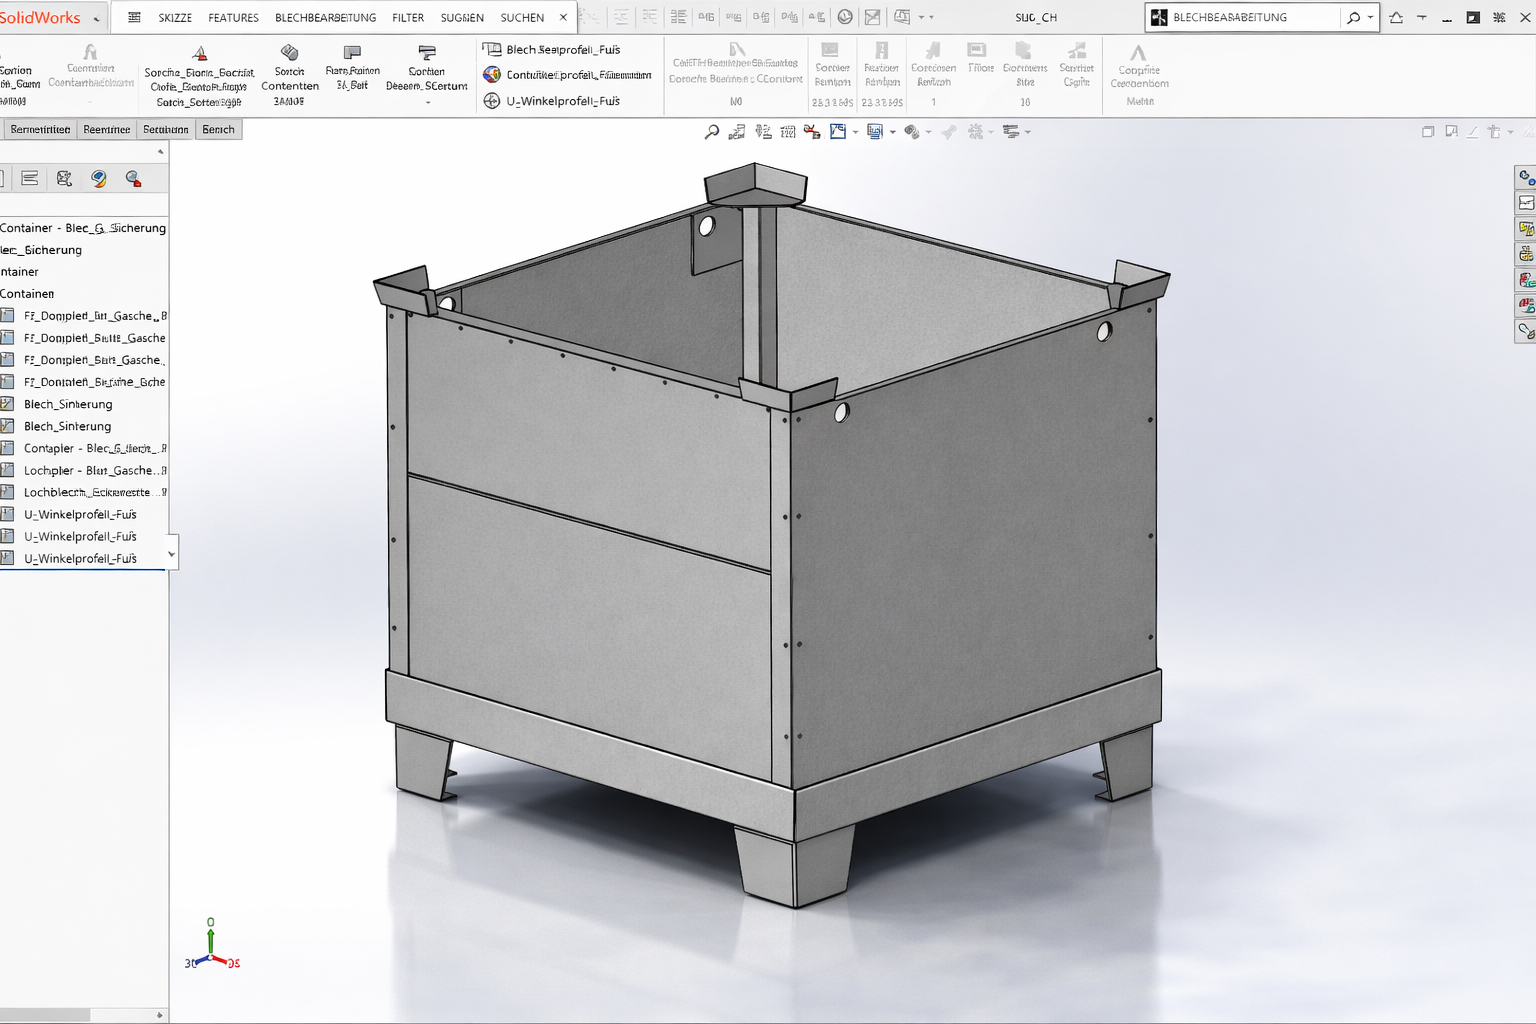Open the View Orientation dropdown arrow

click(855, 132)
